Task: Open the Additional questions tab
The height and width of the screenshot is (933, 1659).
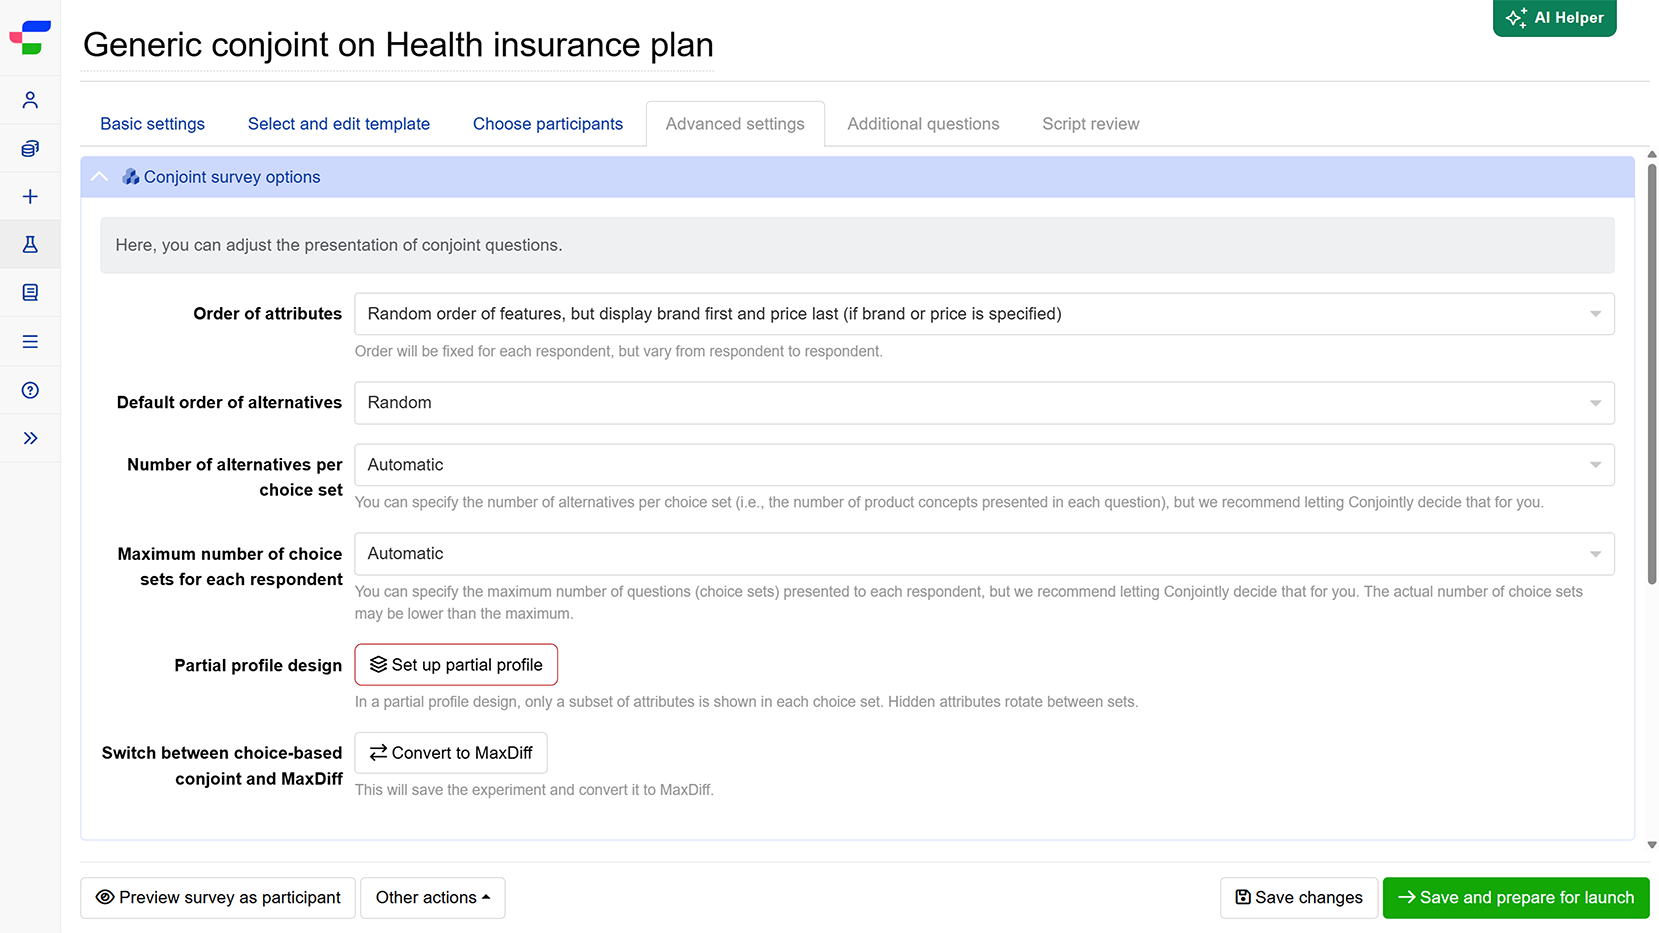Action: (923, 124)
